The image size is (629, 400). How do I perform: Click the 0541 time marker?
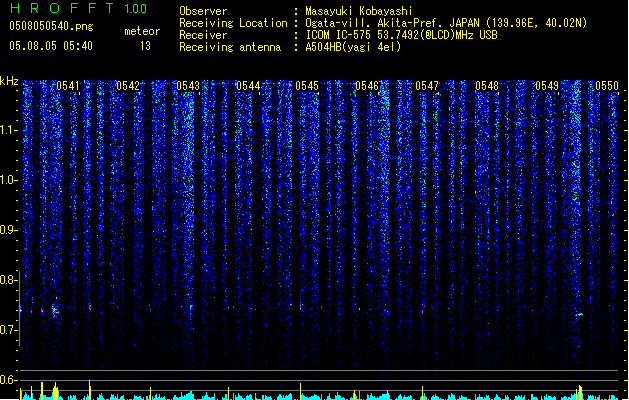[x=68, y=86]
